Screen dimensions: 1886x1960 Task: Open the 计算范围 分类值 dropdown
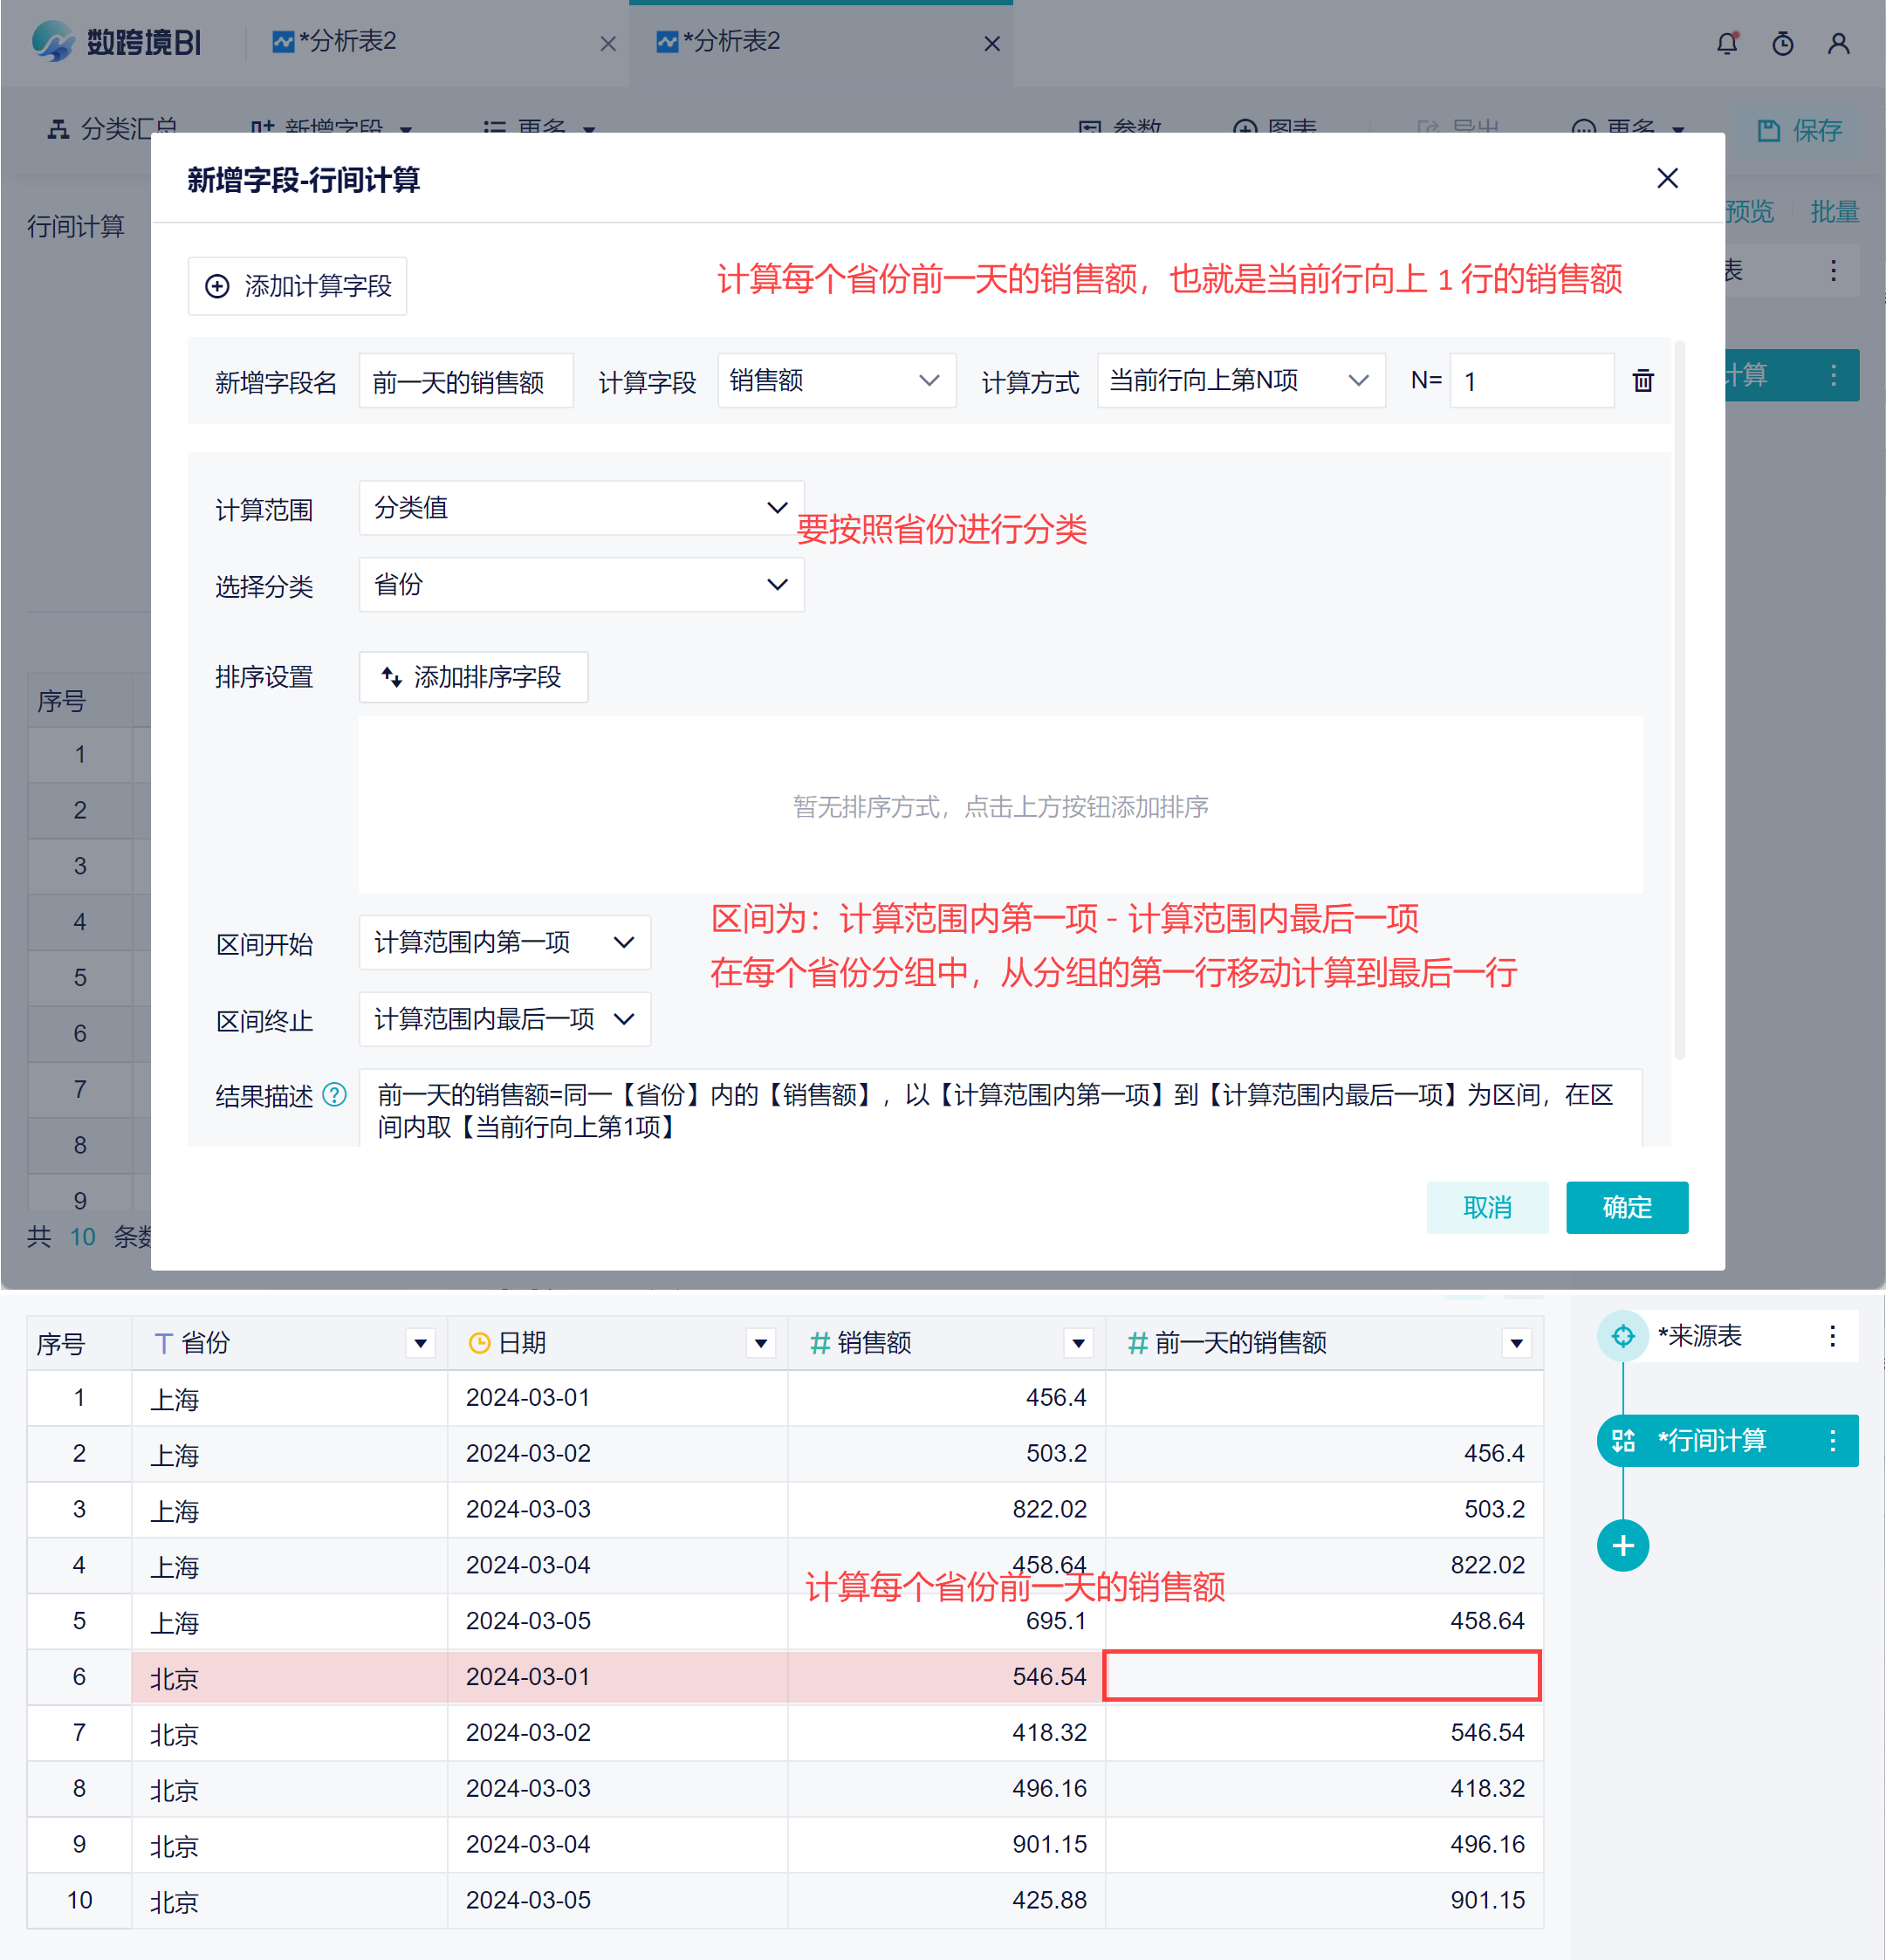pyautogui.click(x=581, y=508)
